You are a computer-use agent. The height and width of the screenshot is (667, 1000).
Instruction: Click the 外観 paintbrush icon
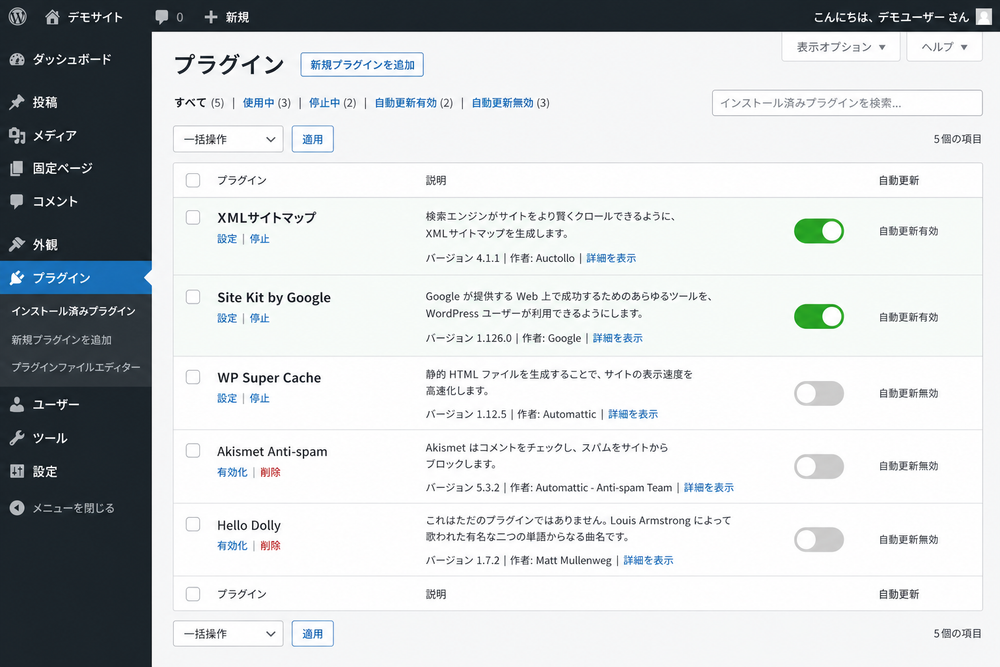pyautogui.click(x=17, y=245)
